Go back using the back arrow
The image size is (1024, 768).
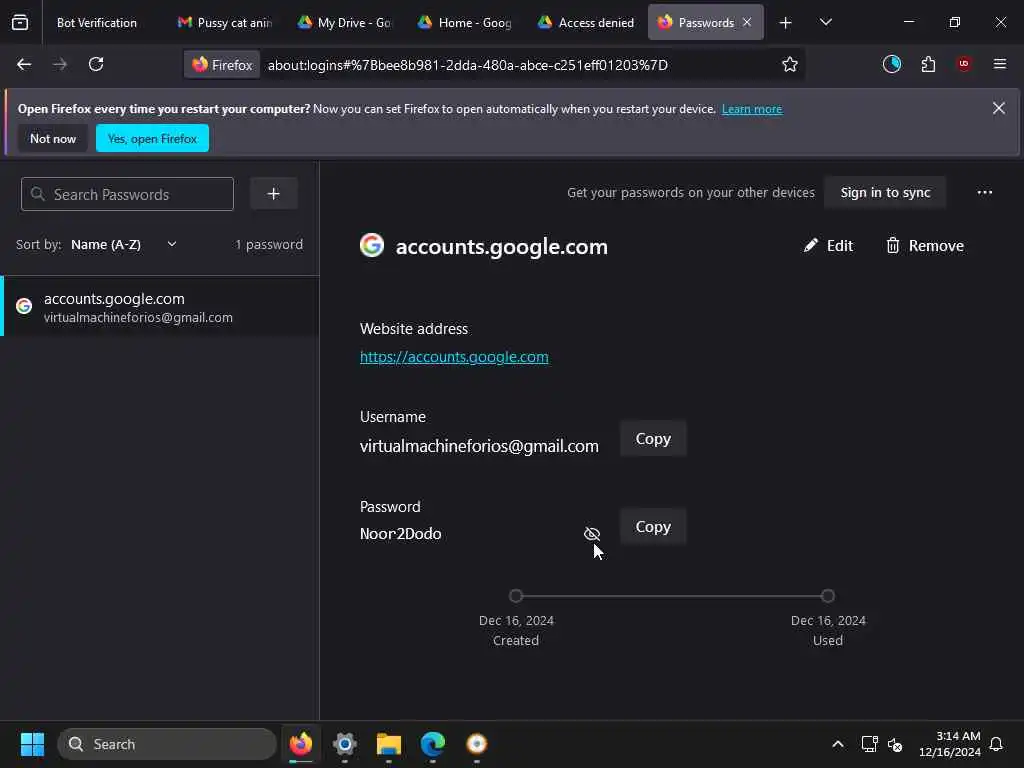[24, 64]
